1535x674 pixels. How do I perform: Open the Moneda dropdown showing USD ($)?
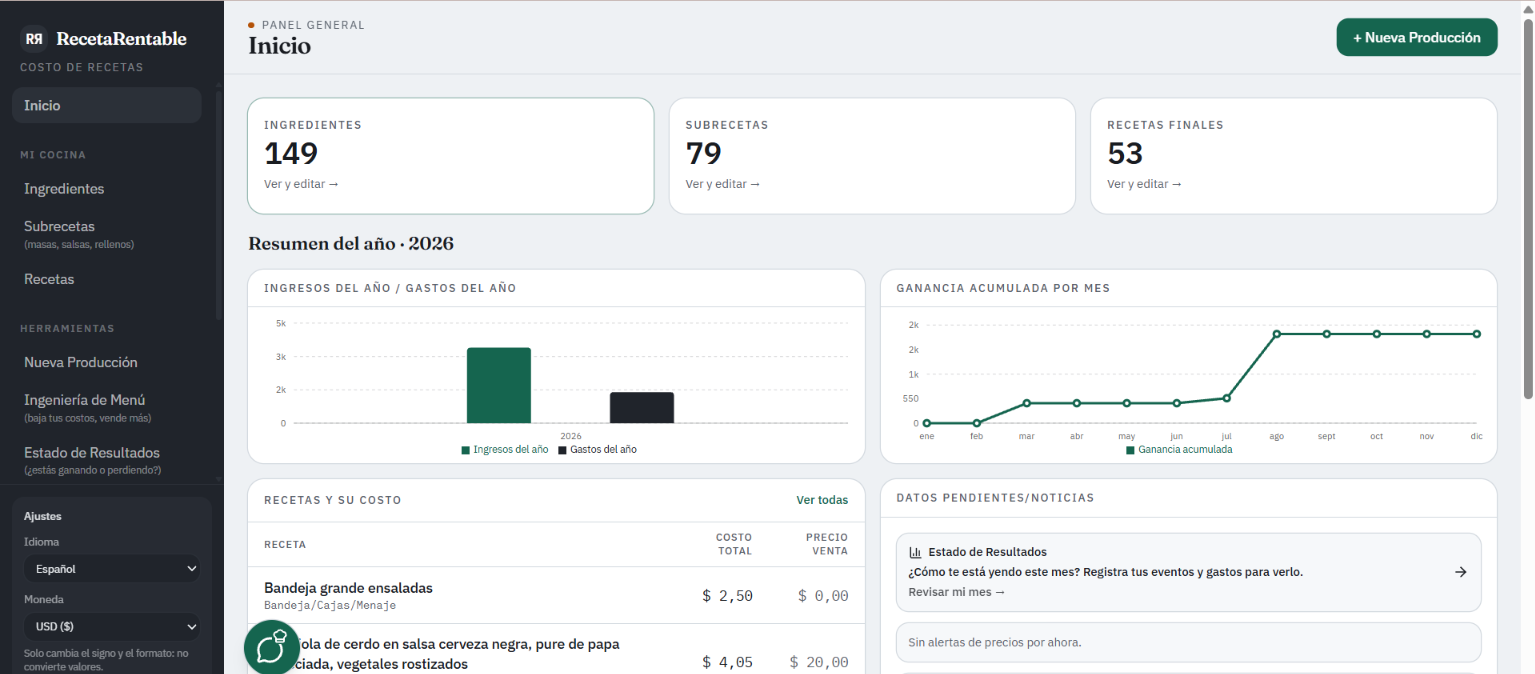point(112,627)
